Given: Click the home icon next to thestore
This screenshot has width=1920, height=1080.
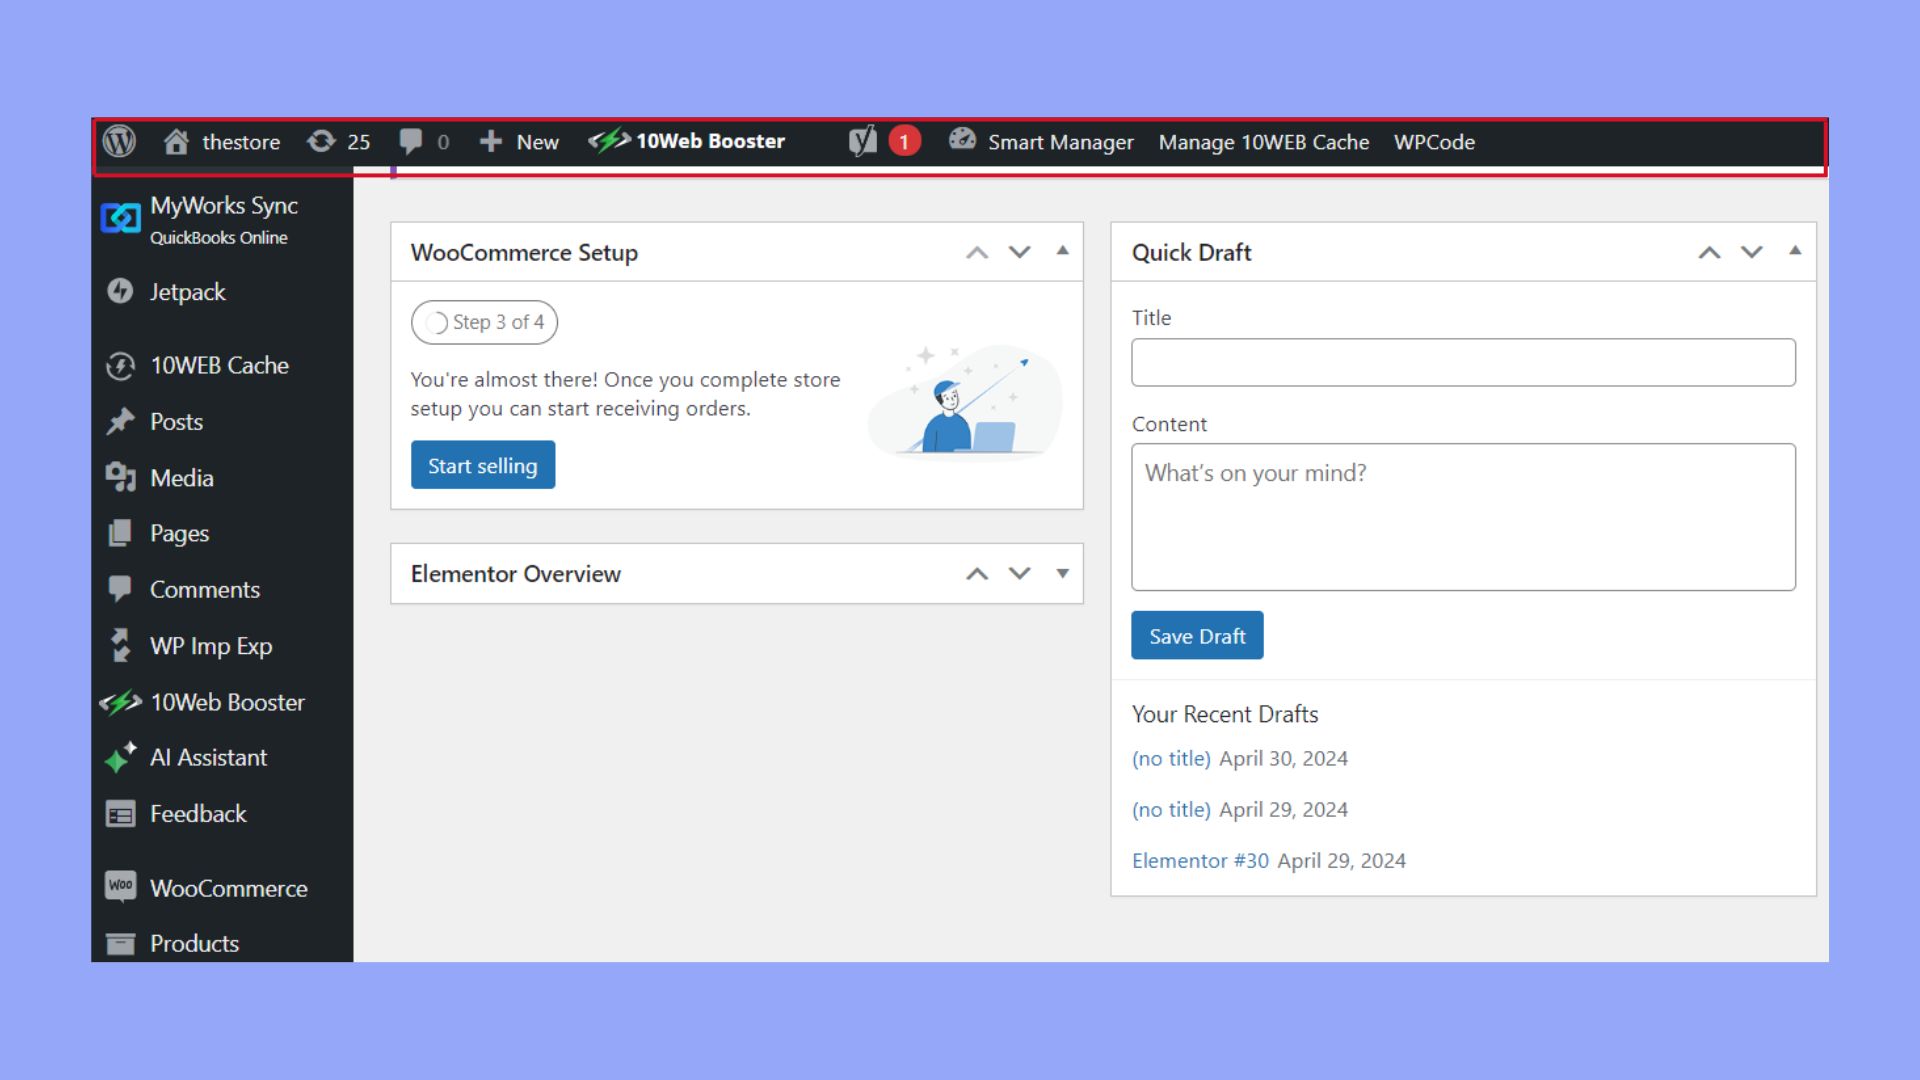Looking at the screenshot, I should click(x=178, y=142).
